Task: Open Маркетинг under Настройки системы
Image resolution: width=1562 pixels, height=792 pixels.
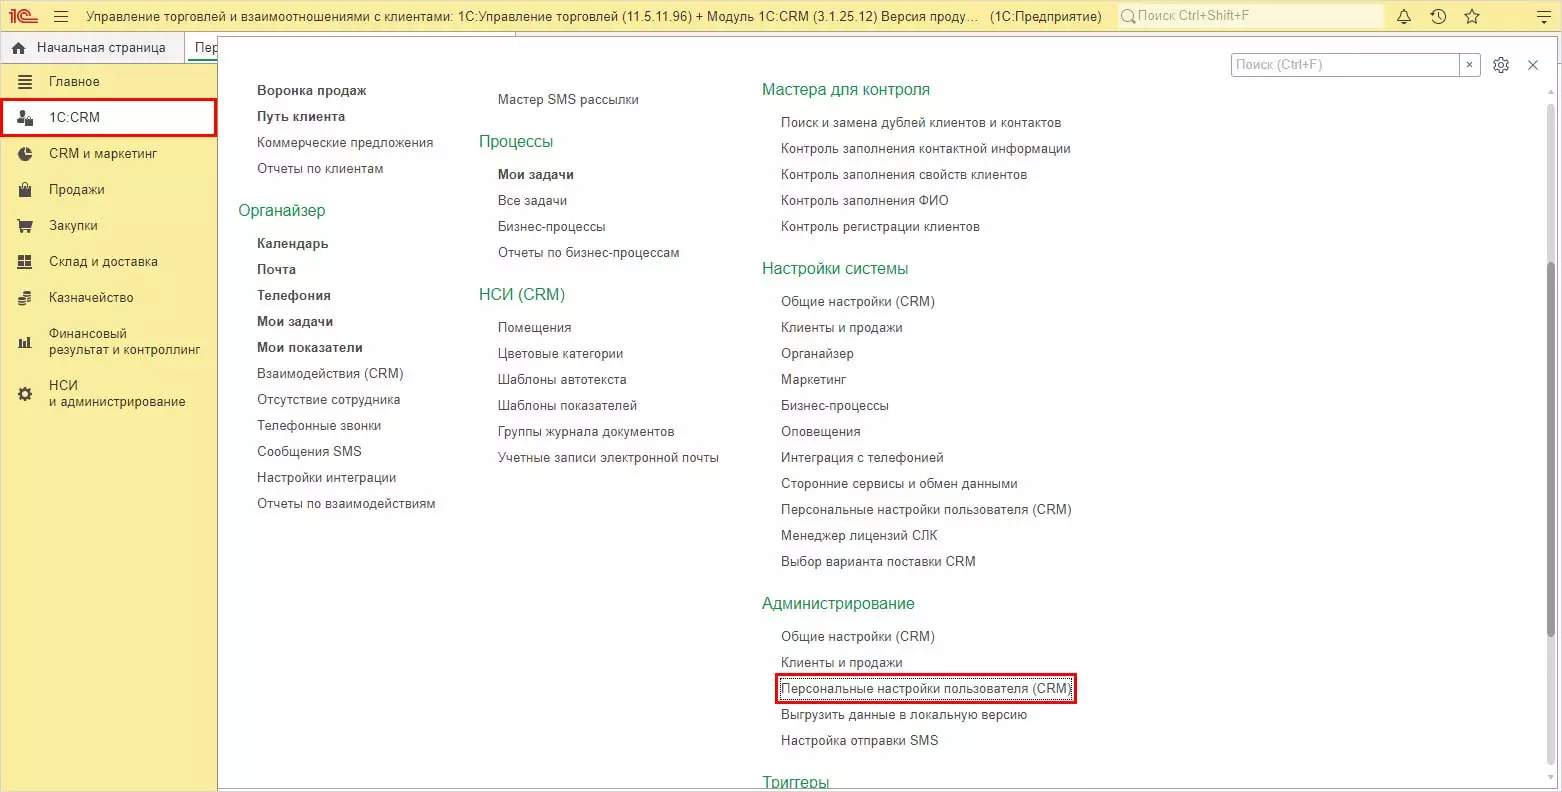Action: point(814,380)
